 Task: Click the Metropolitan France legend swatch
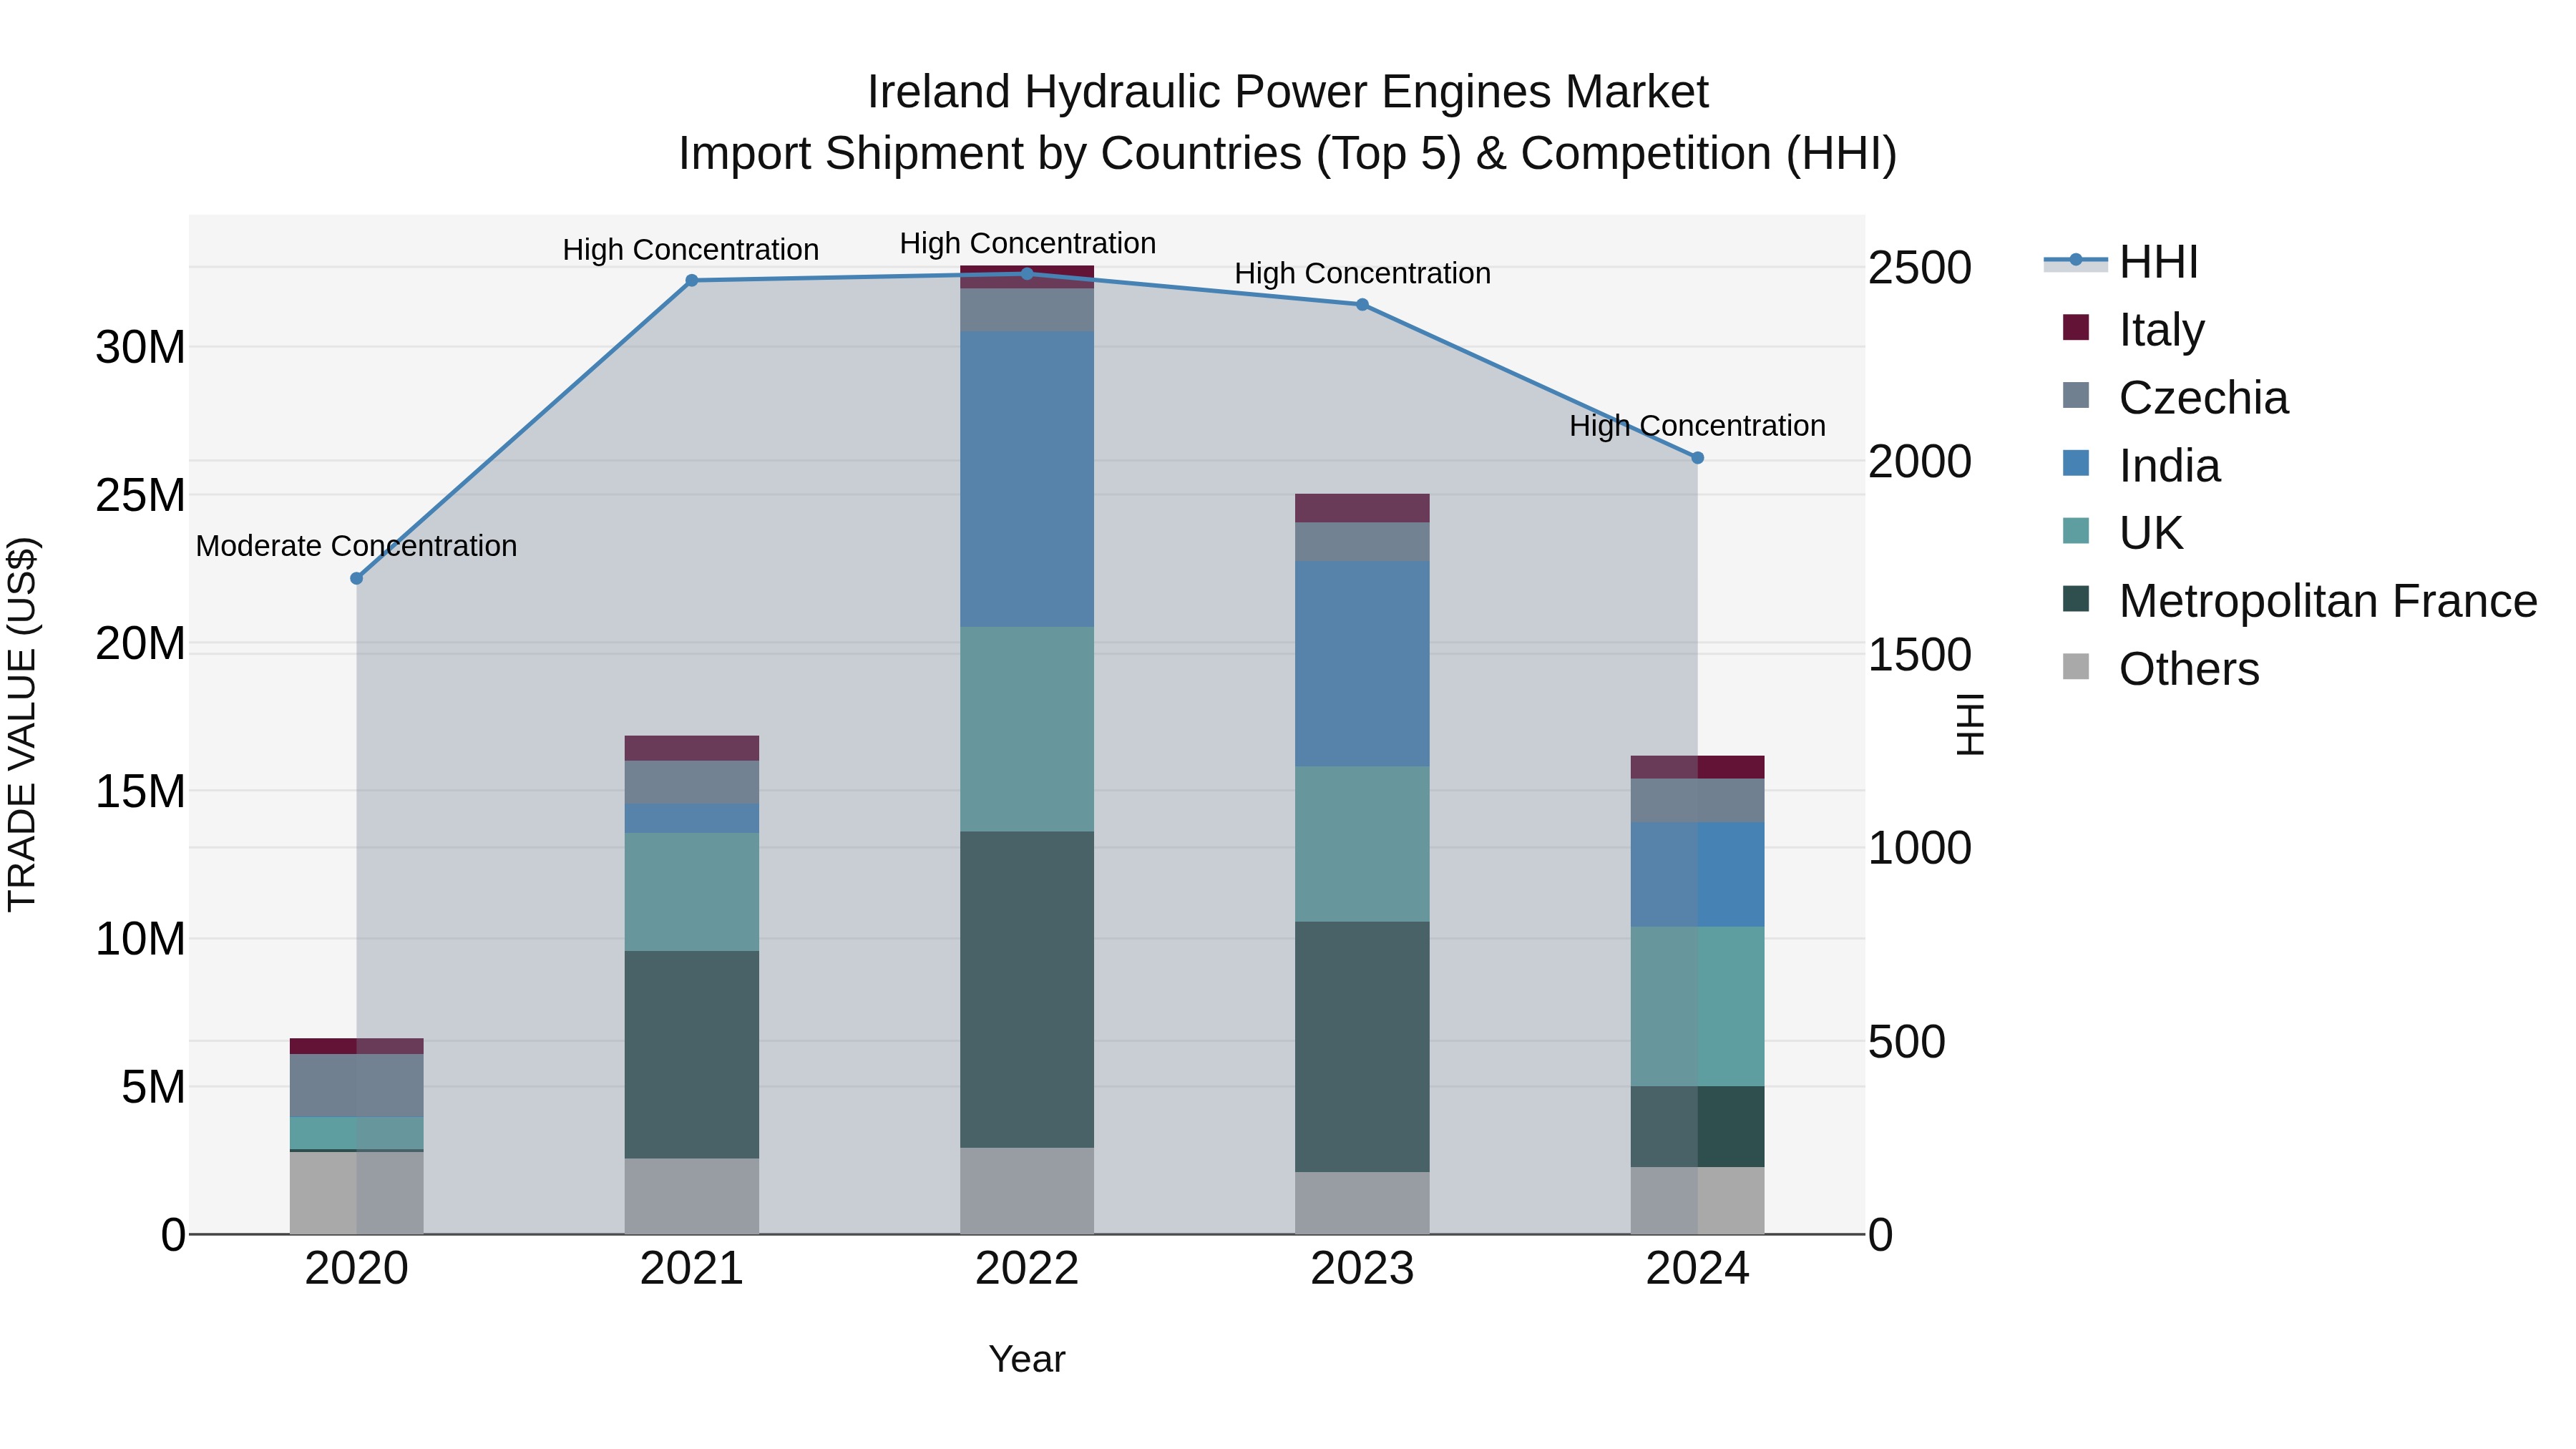pos(2076,599)
